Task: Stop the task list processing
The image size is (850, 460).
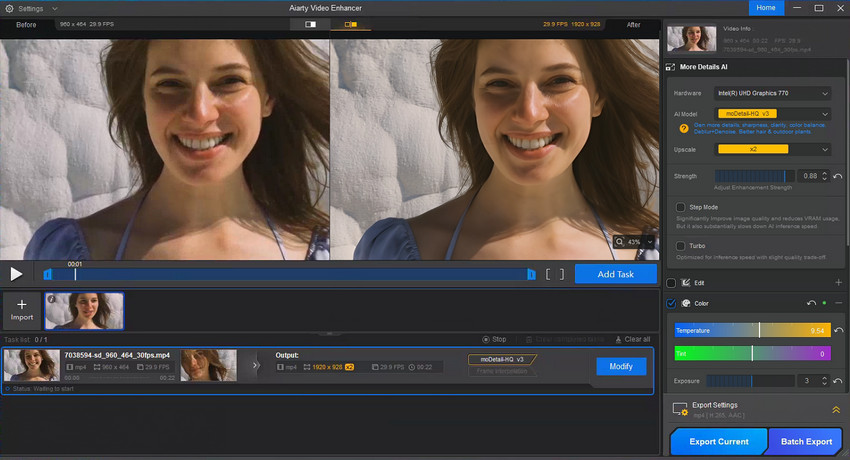Action: [x=494, y=339]
